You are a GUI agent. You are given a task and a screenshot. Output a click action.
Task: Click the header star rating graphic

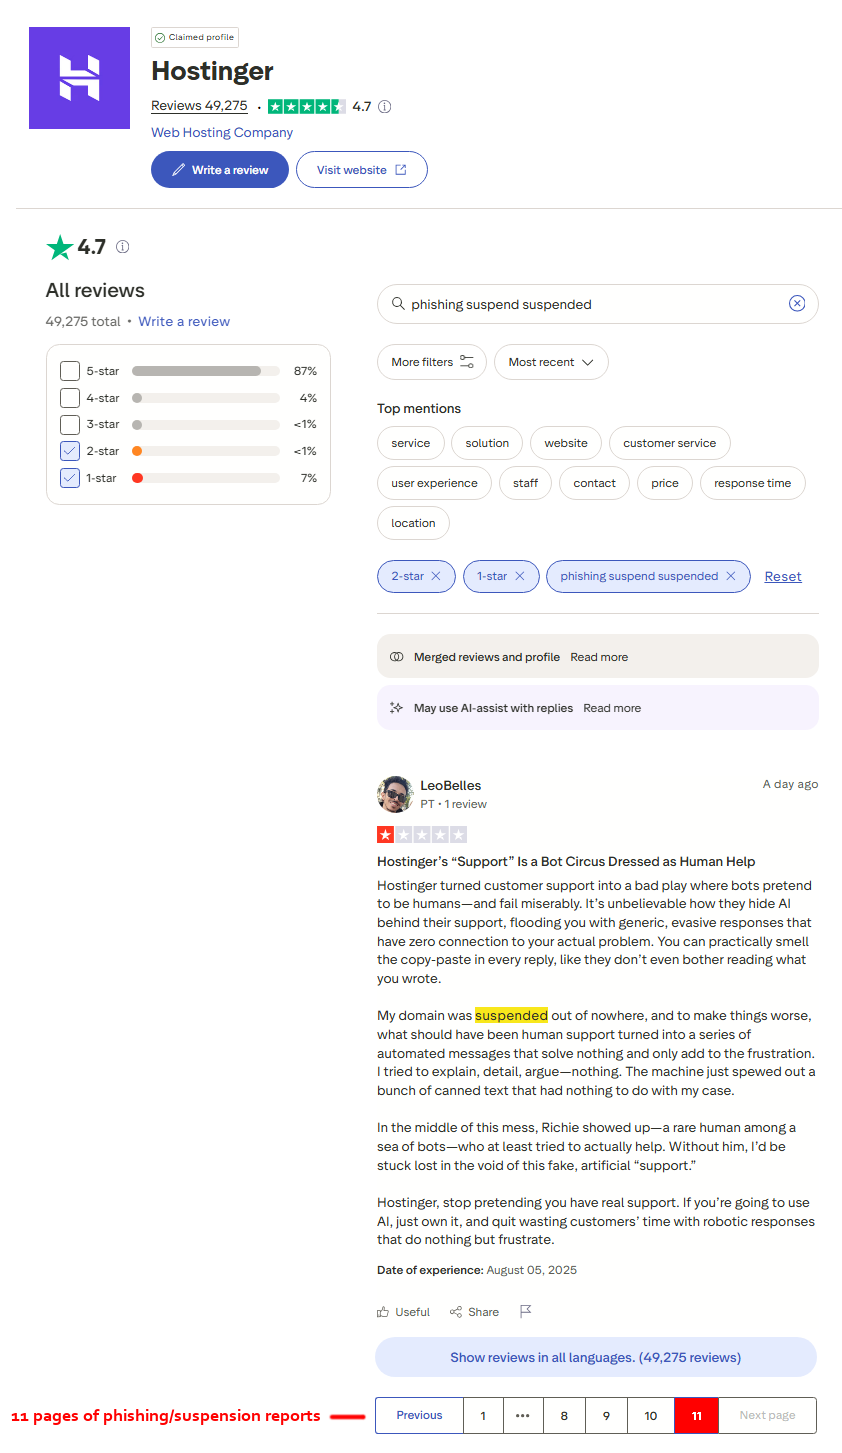[307, 106]
